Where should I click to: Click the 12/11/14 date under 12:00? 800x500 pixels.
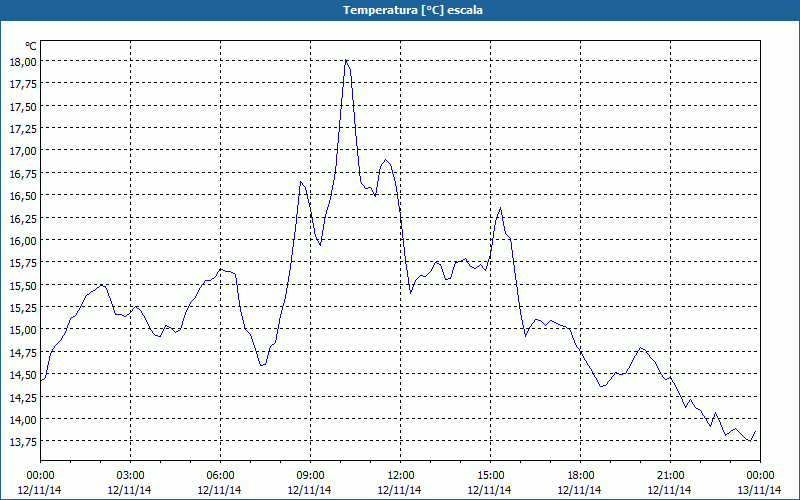tap(399, 490)
